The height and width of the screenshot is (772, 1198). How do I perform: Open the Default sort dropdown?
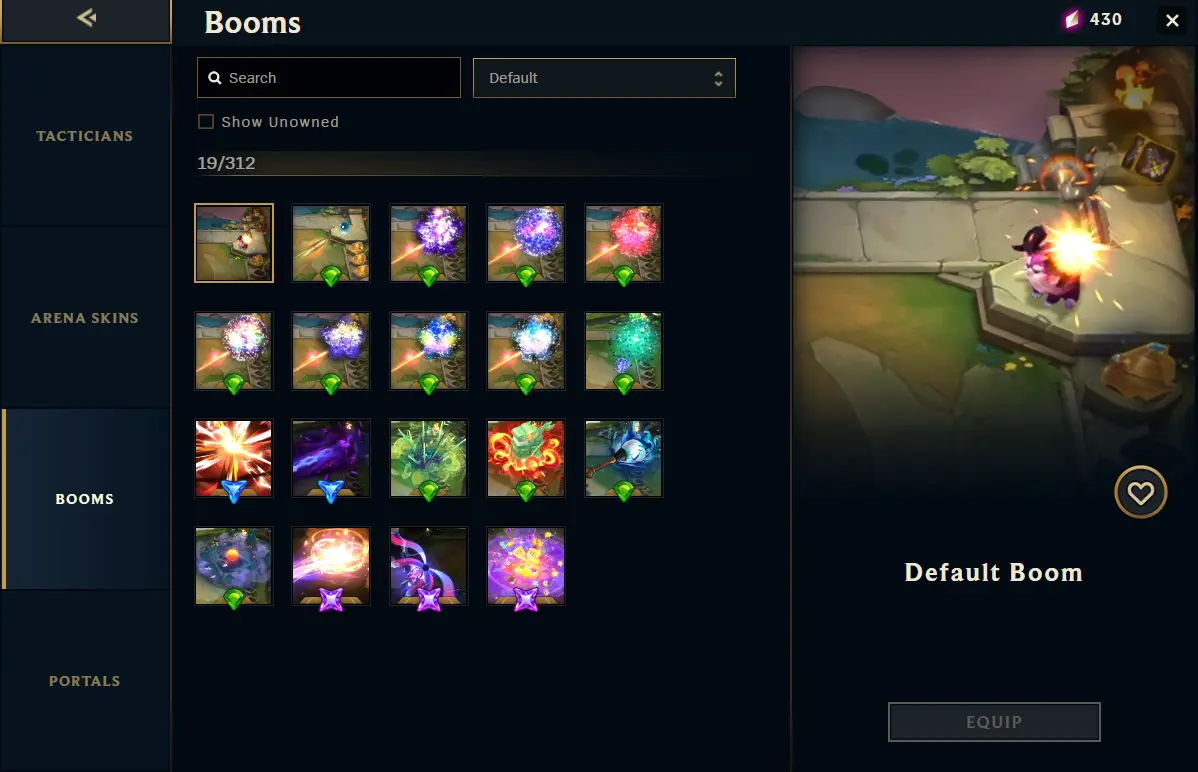(604, 78)
